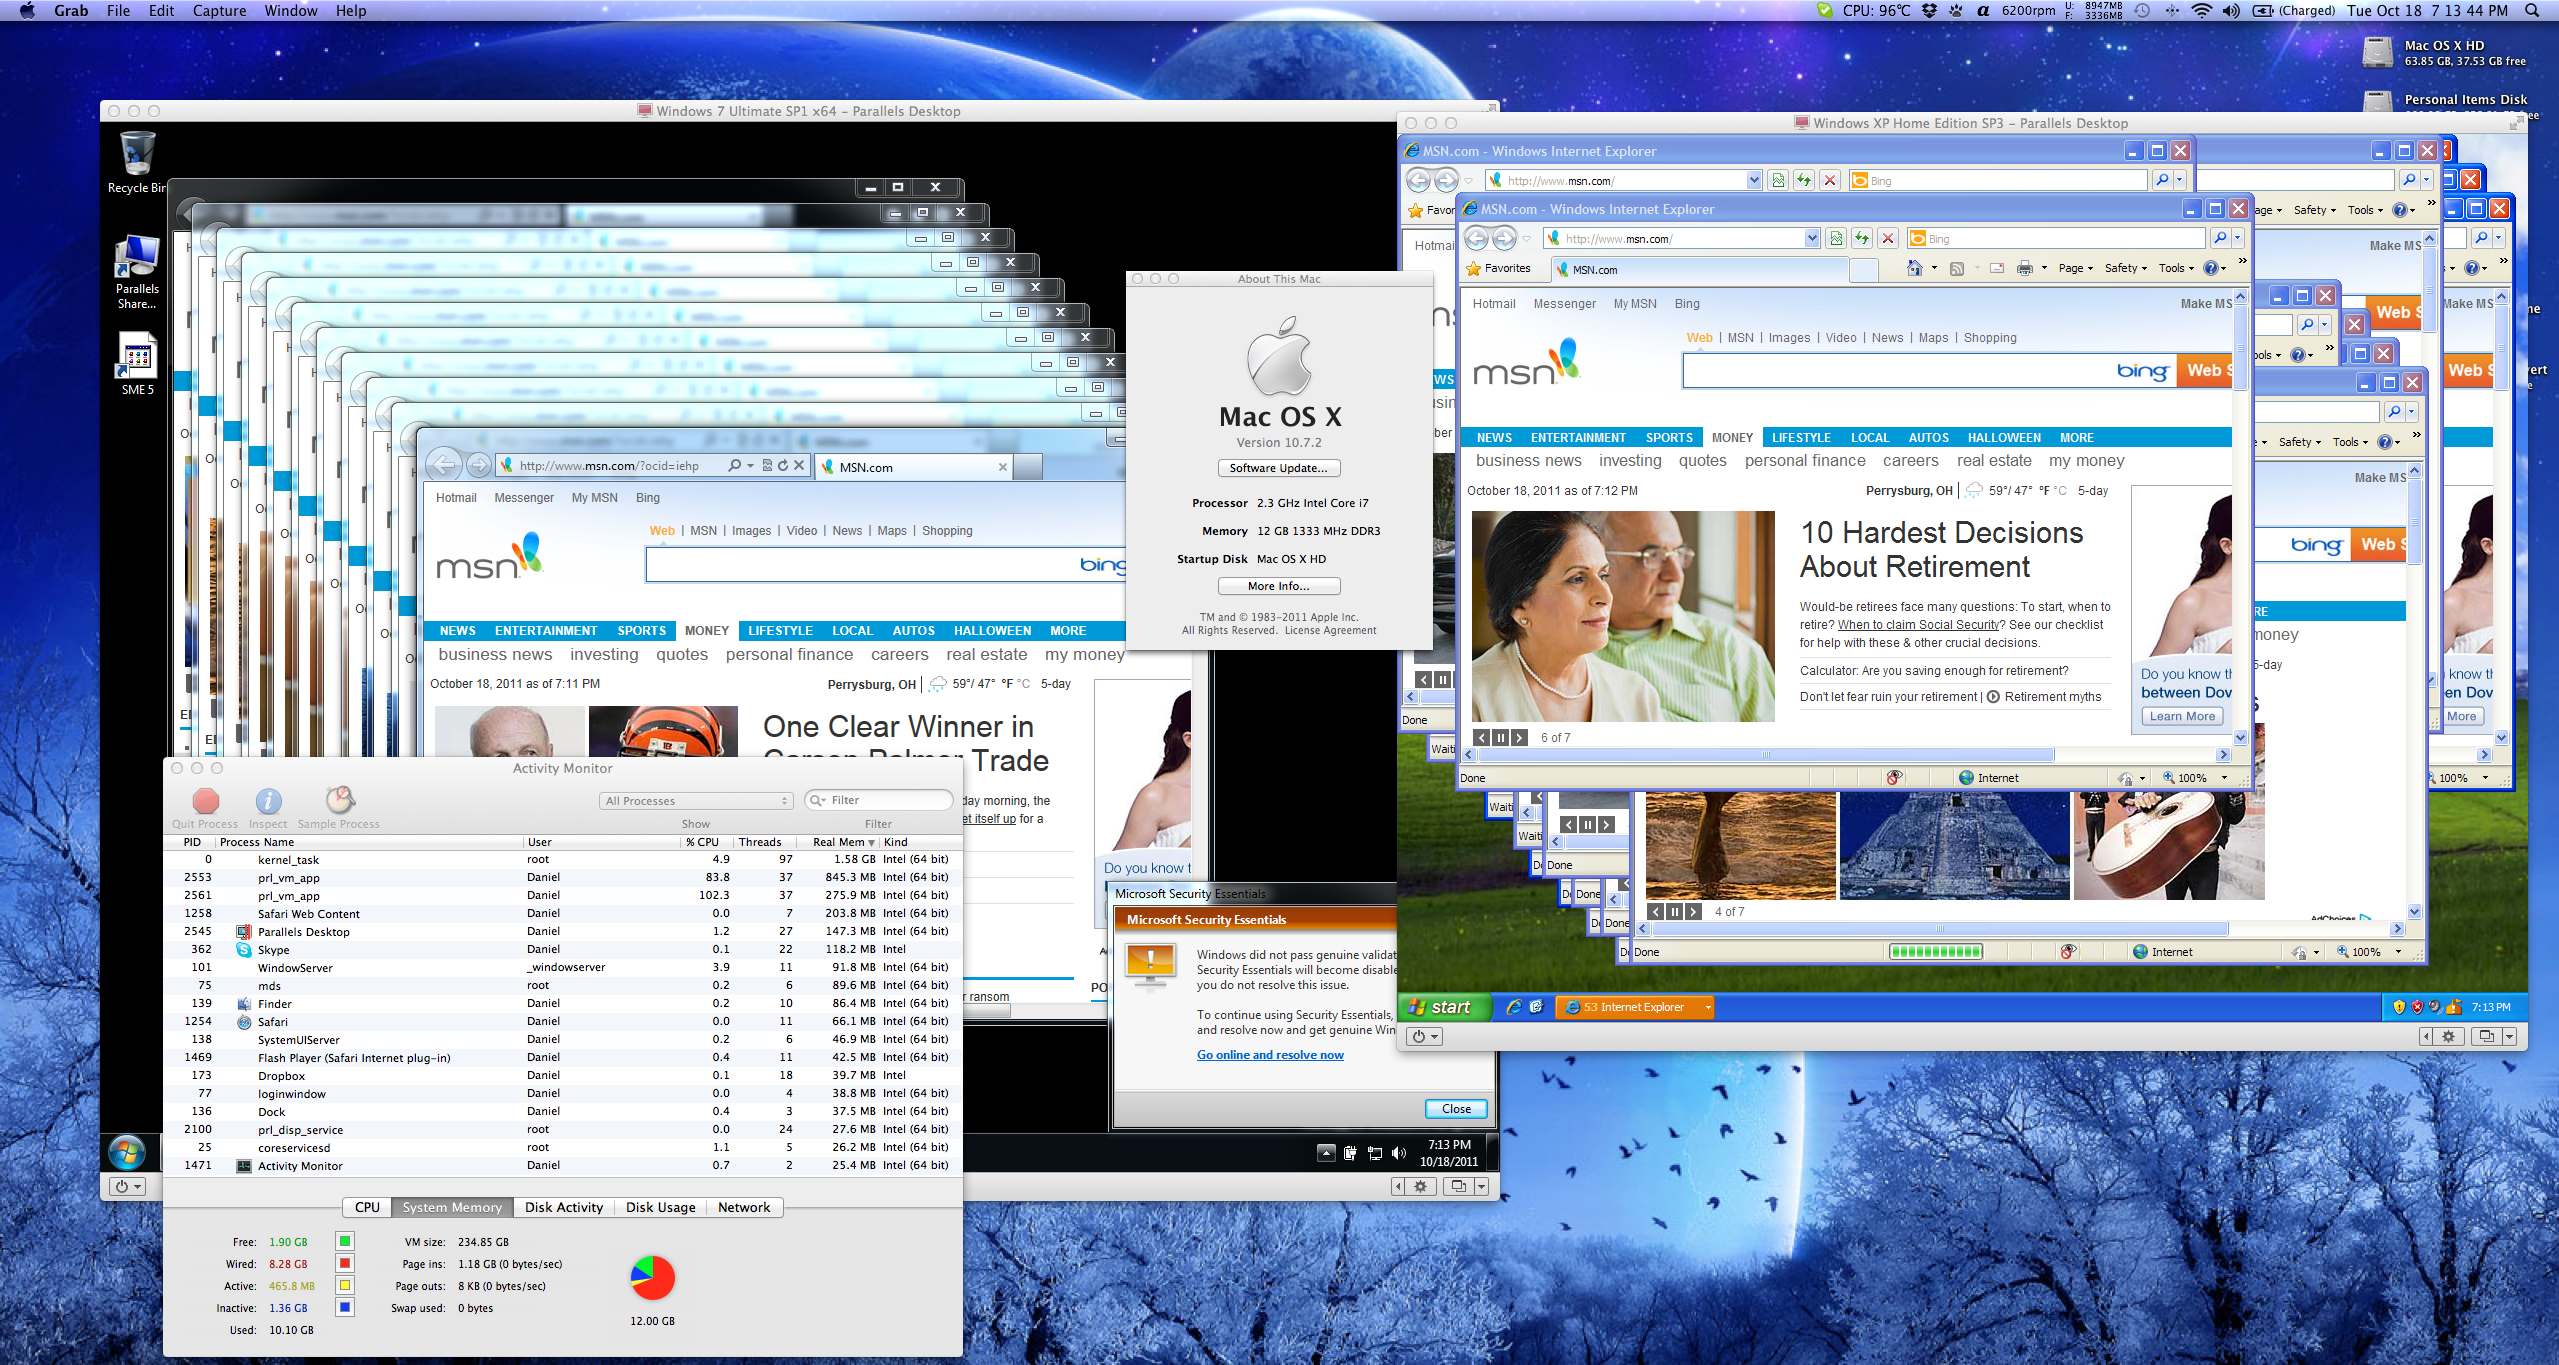Select the MSN.com tab in Windows 7 IE
2559x1365 pixels.
[914, 467]
